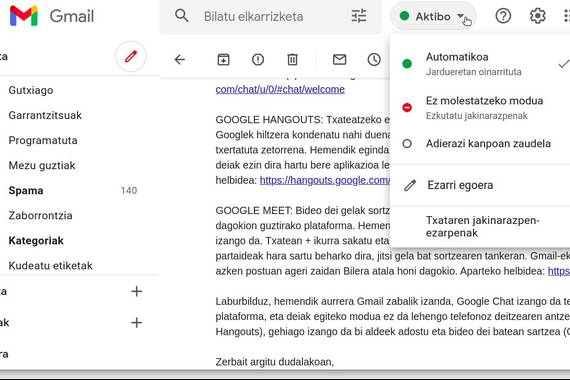The width and height of the screenshot is (570, 380).
Task: Open Kudeatu etiketak
Action: [x=51, y=266]
